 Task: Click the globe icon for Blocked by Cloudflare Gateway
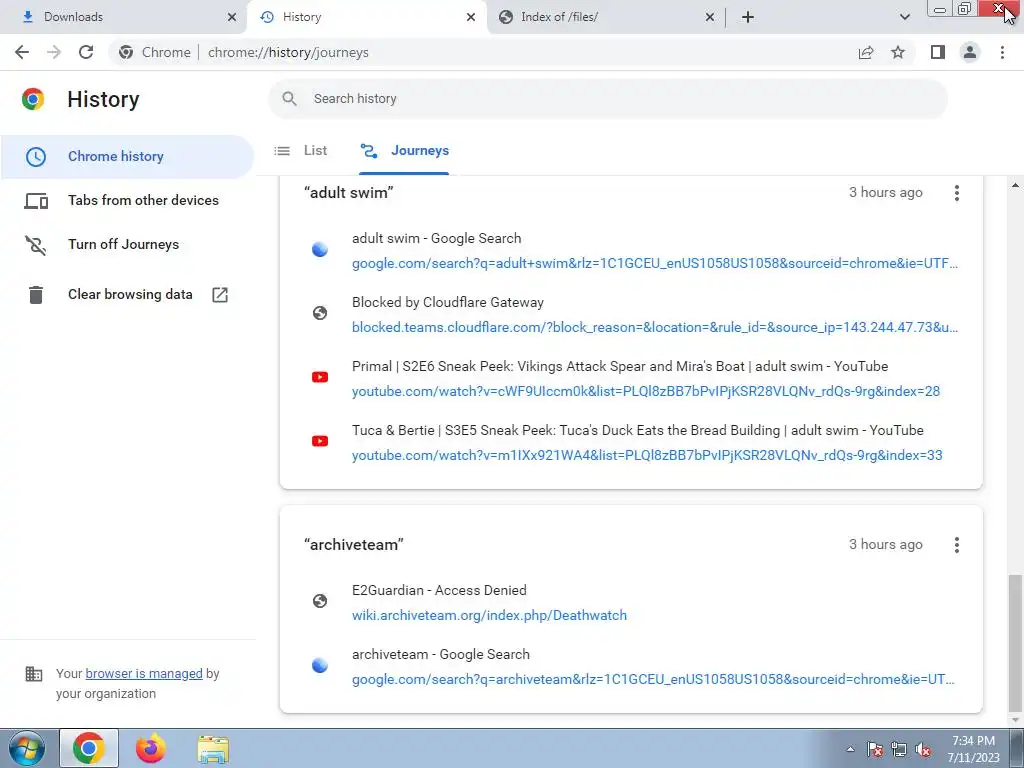(320, 313)
